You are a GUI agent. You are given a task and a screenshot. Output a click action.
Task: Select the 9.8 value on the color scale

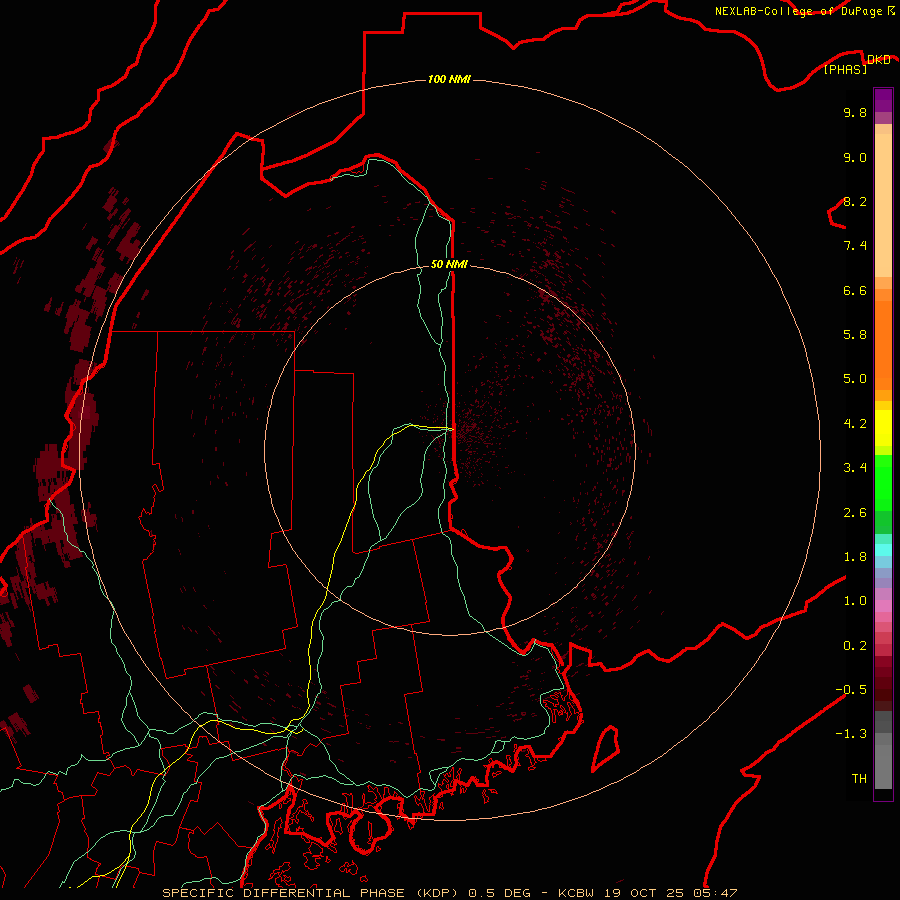click(855, 112)
